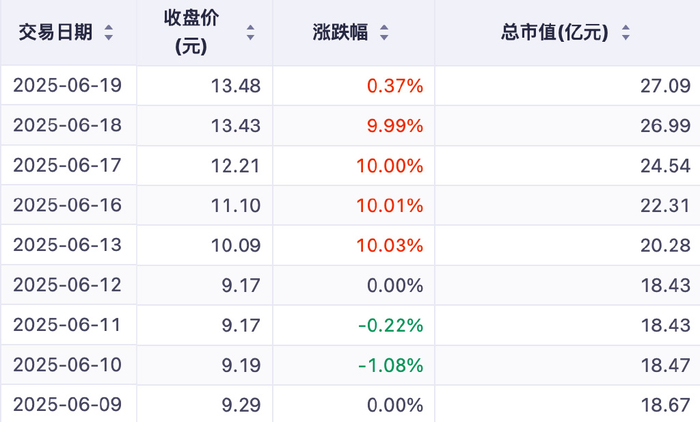Click the 交易日期 header label
This screenshot has height=422, width=700.
click(x=56, y=33)
